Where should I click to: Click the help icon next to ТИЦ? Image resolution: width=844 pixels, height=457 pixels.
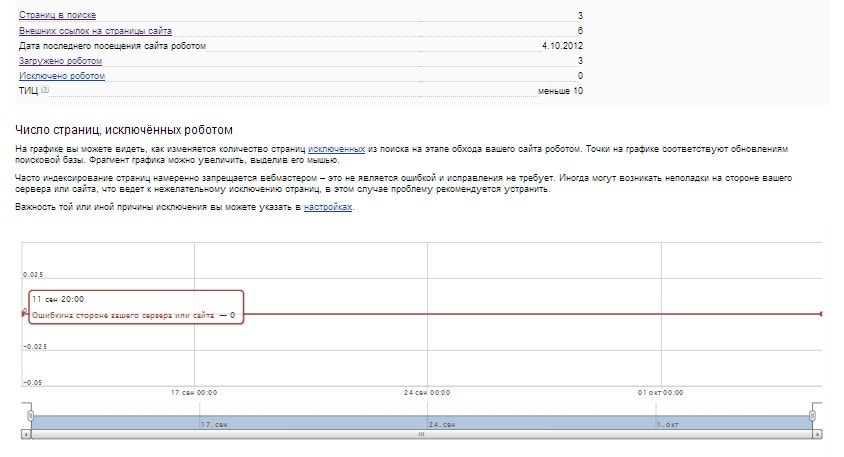tap(44, 90)
